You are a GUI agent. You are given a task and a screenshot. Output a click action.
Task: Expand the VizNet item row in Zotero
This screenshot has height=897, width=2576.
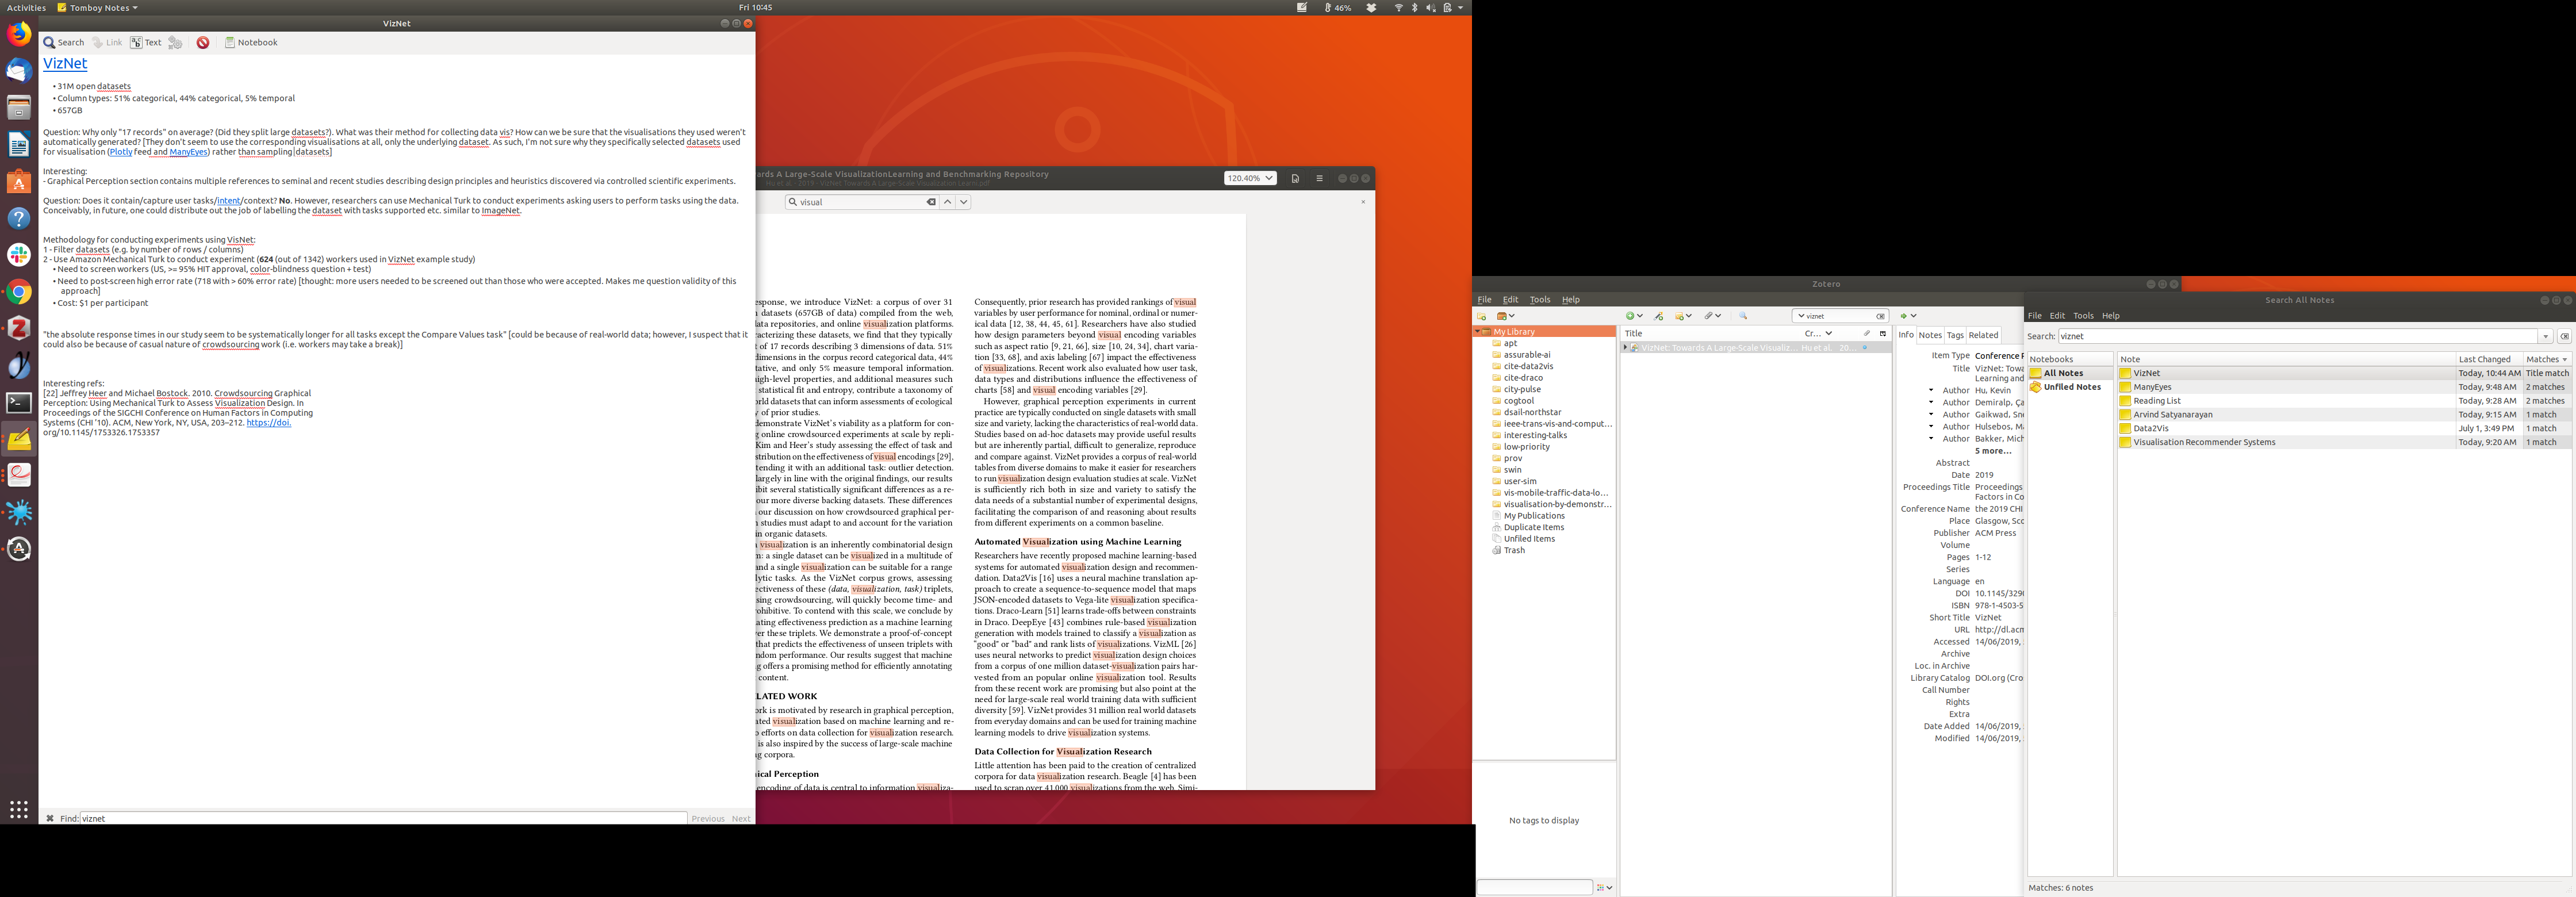click(1625, 348)
